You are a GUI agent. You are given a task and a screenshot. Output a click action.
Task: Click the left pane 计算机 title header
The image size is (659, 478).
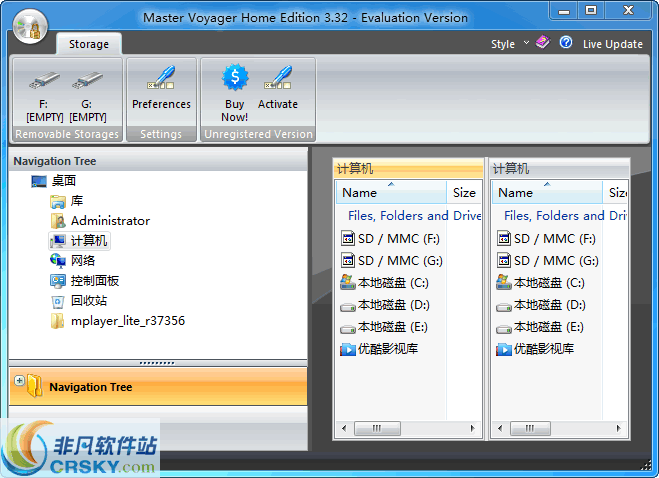coord(409,169)
